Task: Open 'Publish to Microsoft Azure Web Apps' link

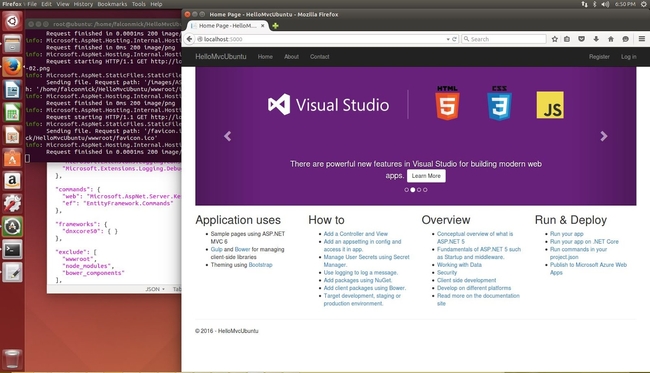Action: tap(588, 269)
